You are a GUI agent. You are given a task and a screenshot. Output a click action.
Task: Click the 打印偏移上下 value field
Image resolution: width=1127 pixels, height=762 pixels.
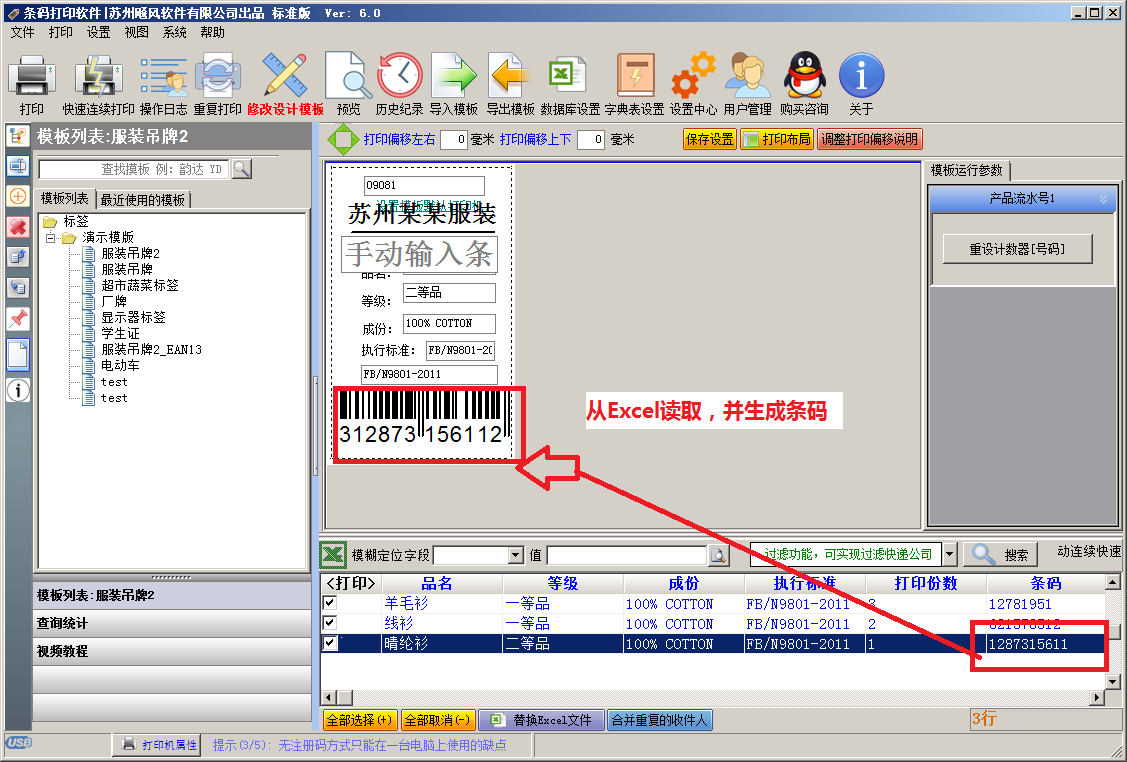(x=591, y=139)
